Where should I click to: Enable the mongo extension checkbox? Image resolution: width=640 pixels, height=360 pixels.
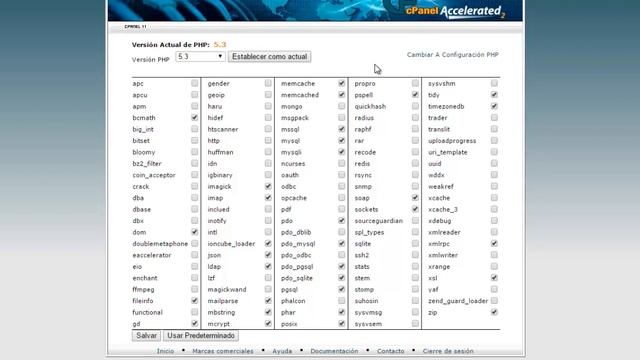click(x=342, y=106)
